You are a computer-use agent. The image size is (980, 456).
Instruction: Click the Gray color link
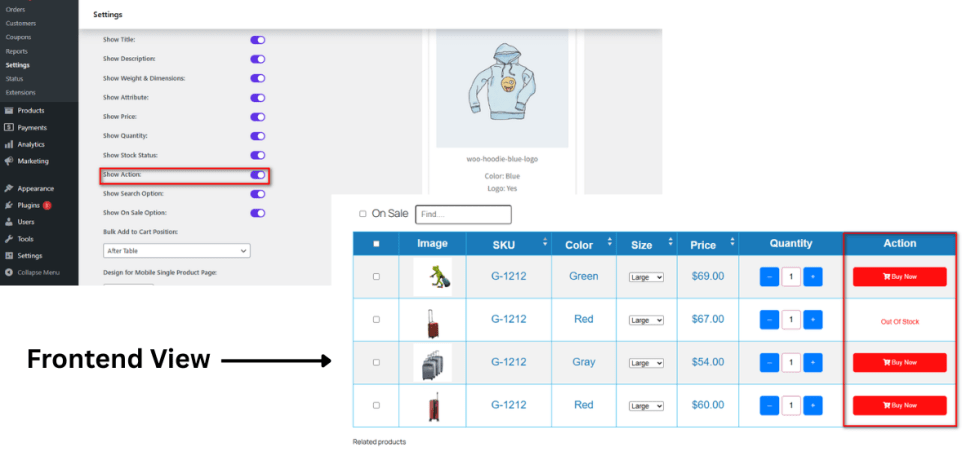583,362
